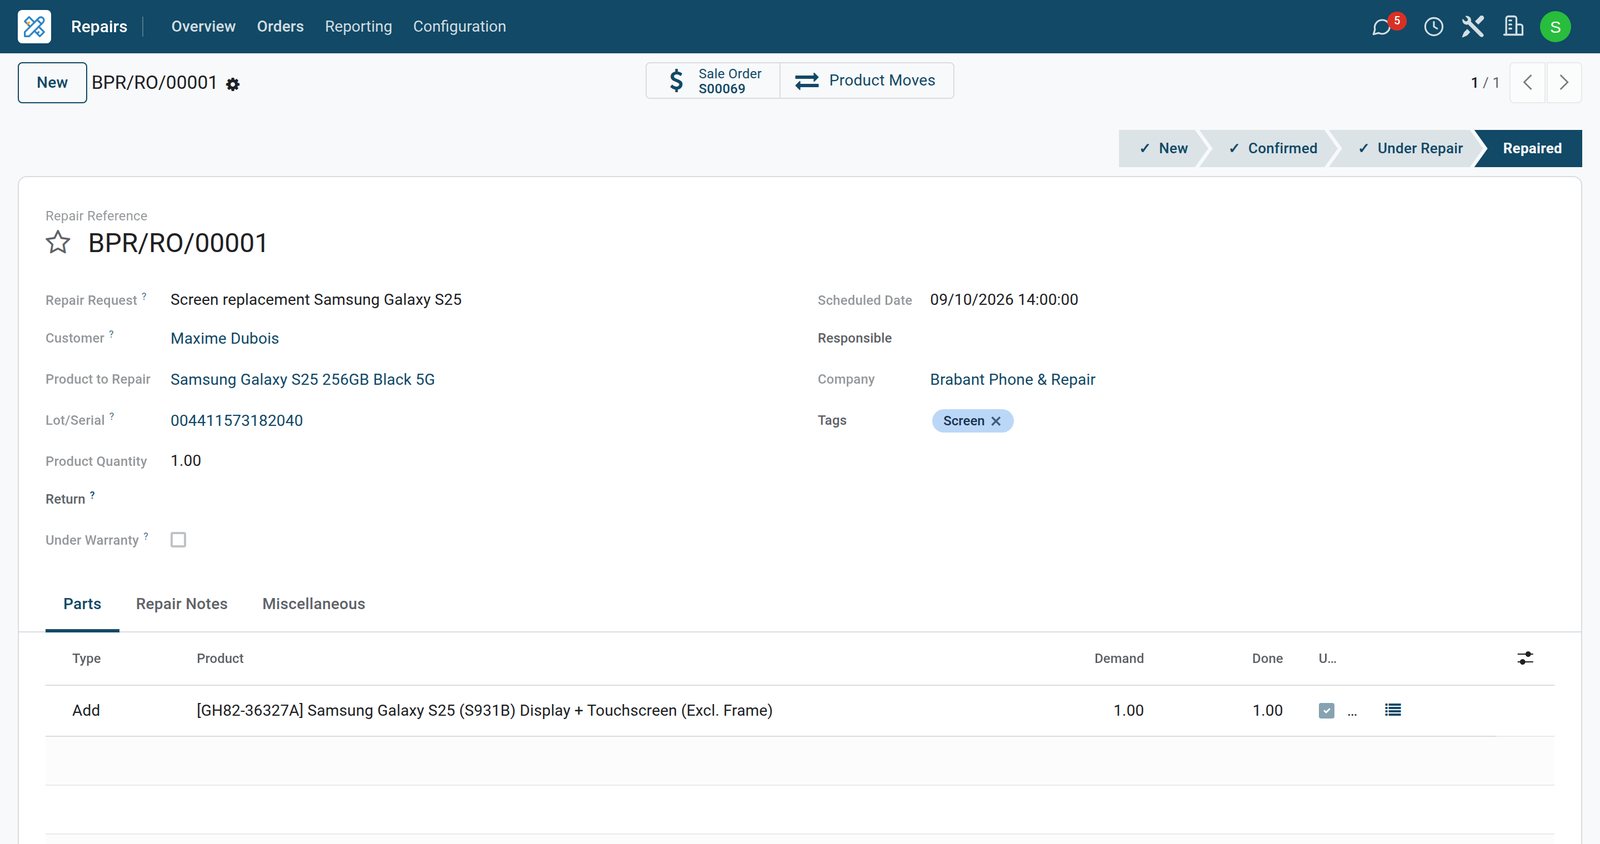Viewport: 1600px width, 844px height.
Task: Open the user avatar menu
Action: [1555, 27]
